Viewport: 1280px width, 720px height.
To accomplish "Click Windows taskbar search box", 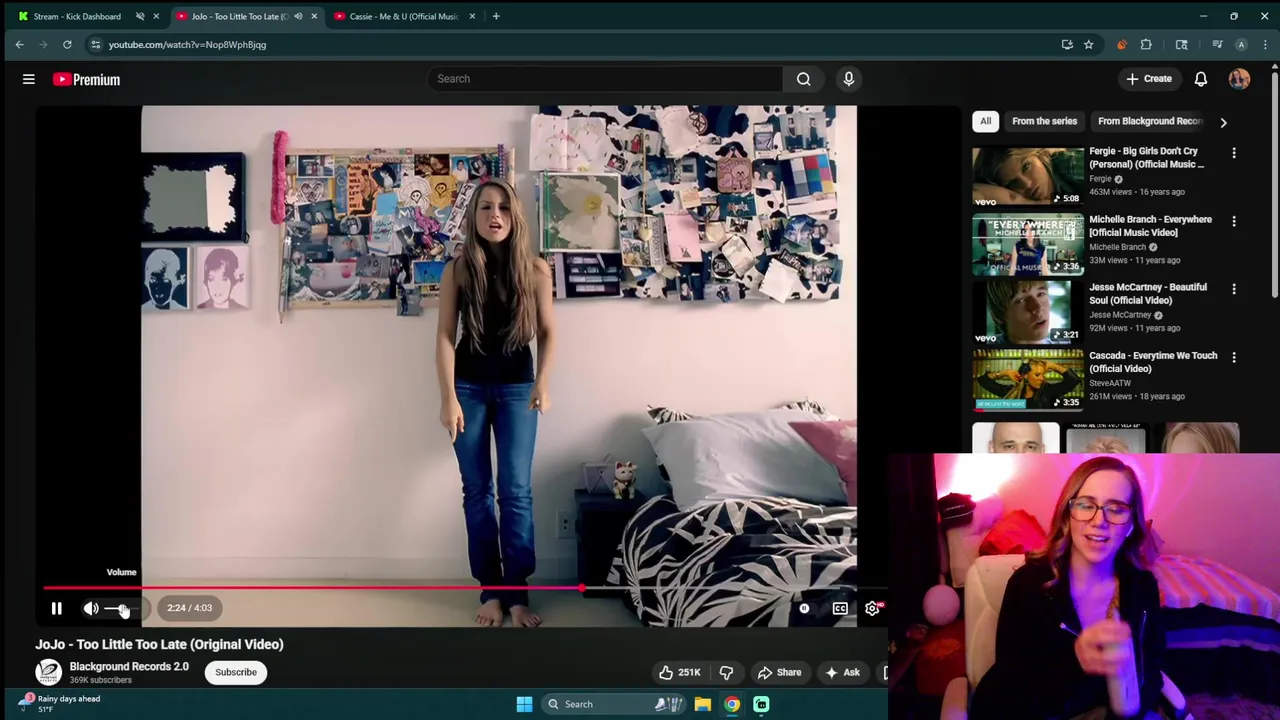I will (613, 704).
